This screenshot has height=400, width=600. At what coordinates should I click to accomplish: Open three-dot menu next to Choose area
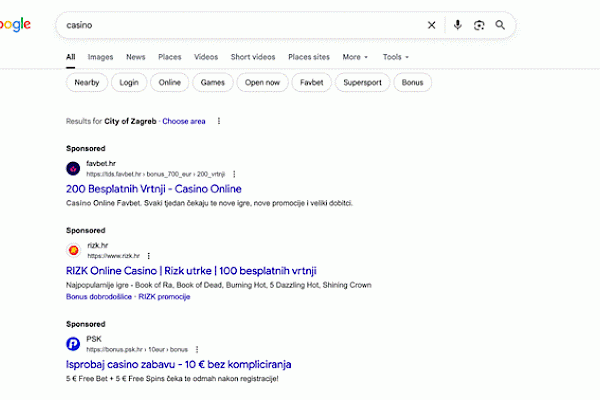tap(218, 121)
